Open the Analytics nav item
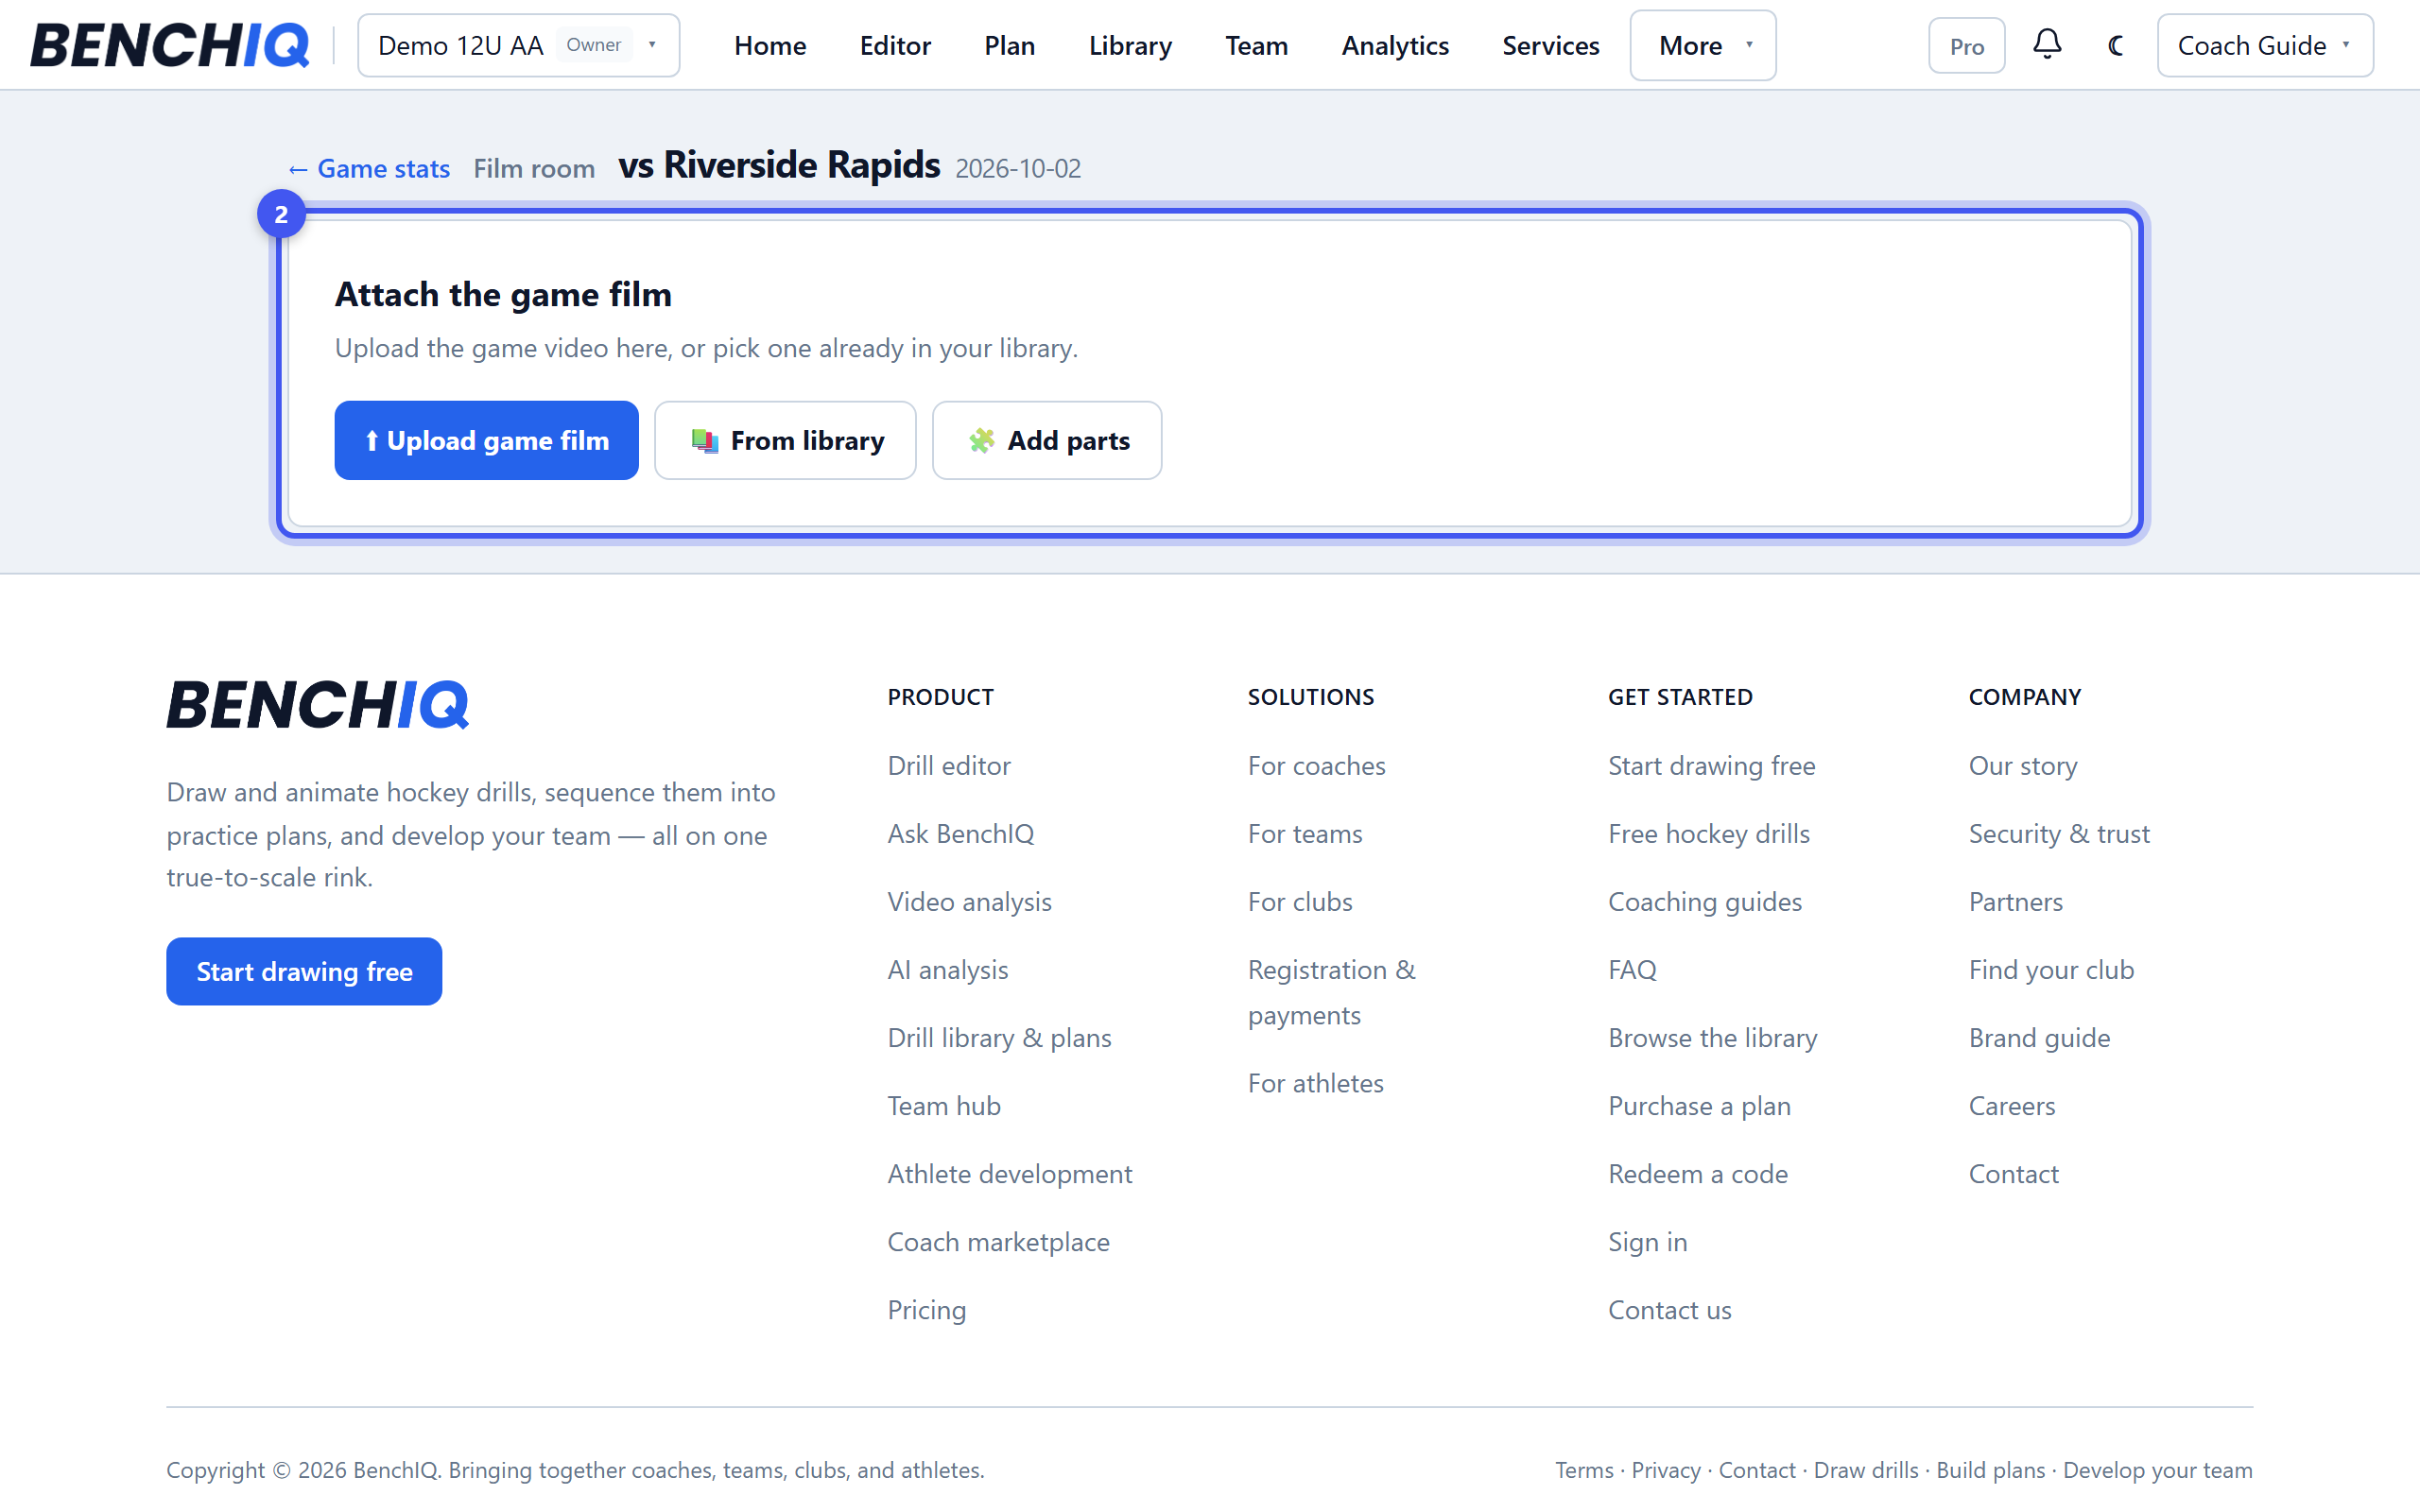 pos(1394,45)
